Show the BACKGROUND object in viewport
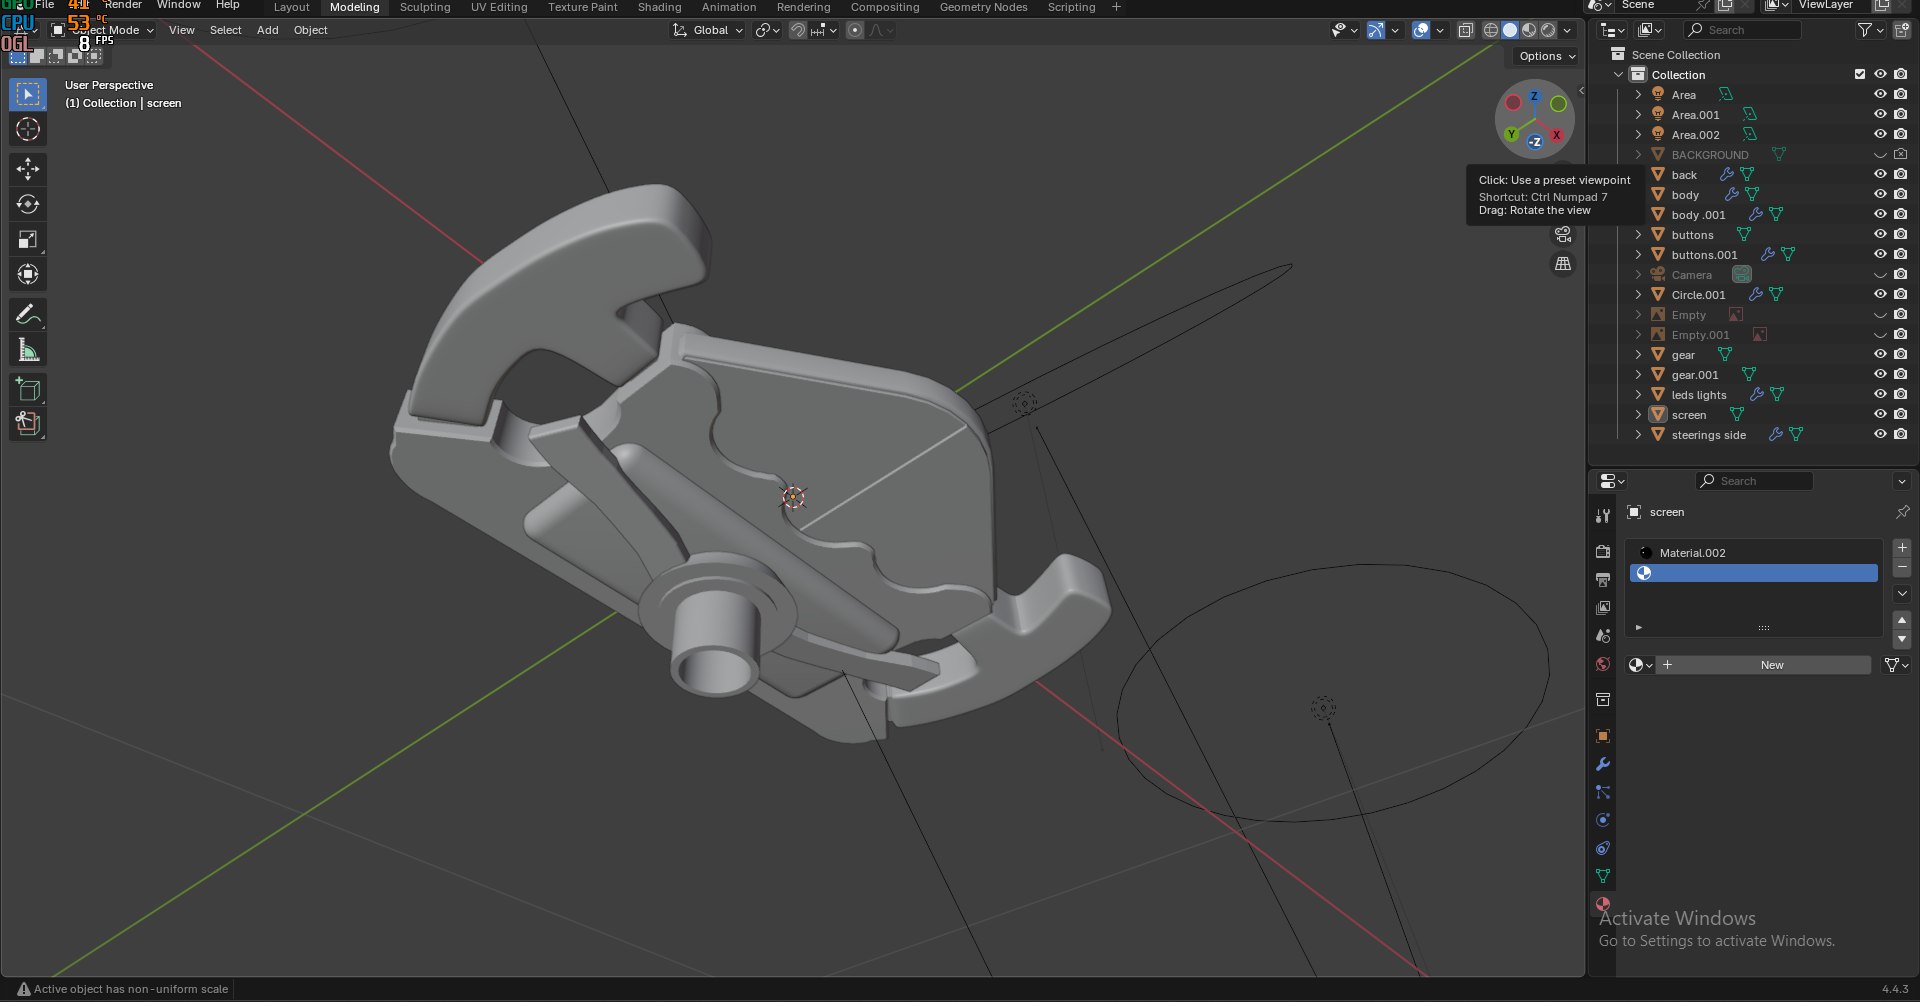This screenshot has height=1002, width=1920. (x=1880, y=155)
